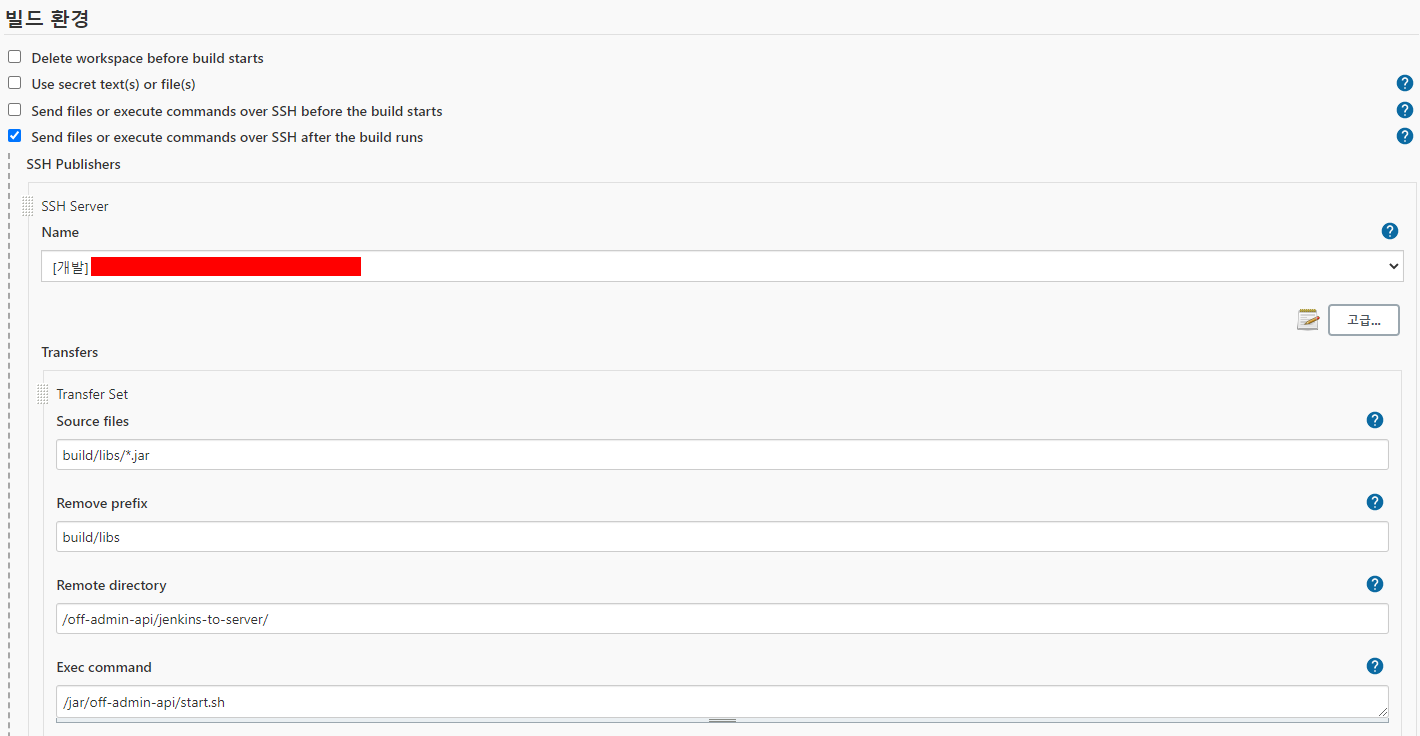This screenshot has height=736, width=1420.
Task: Enable Use secret text(s) or file(s)
Action: 14,83
